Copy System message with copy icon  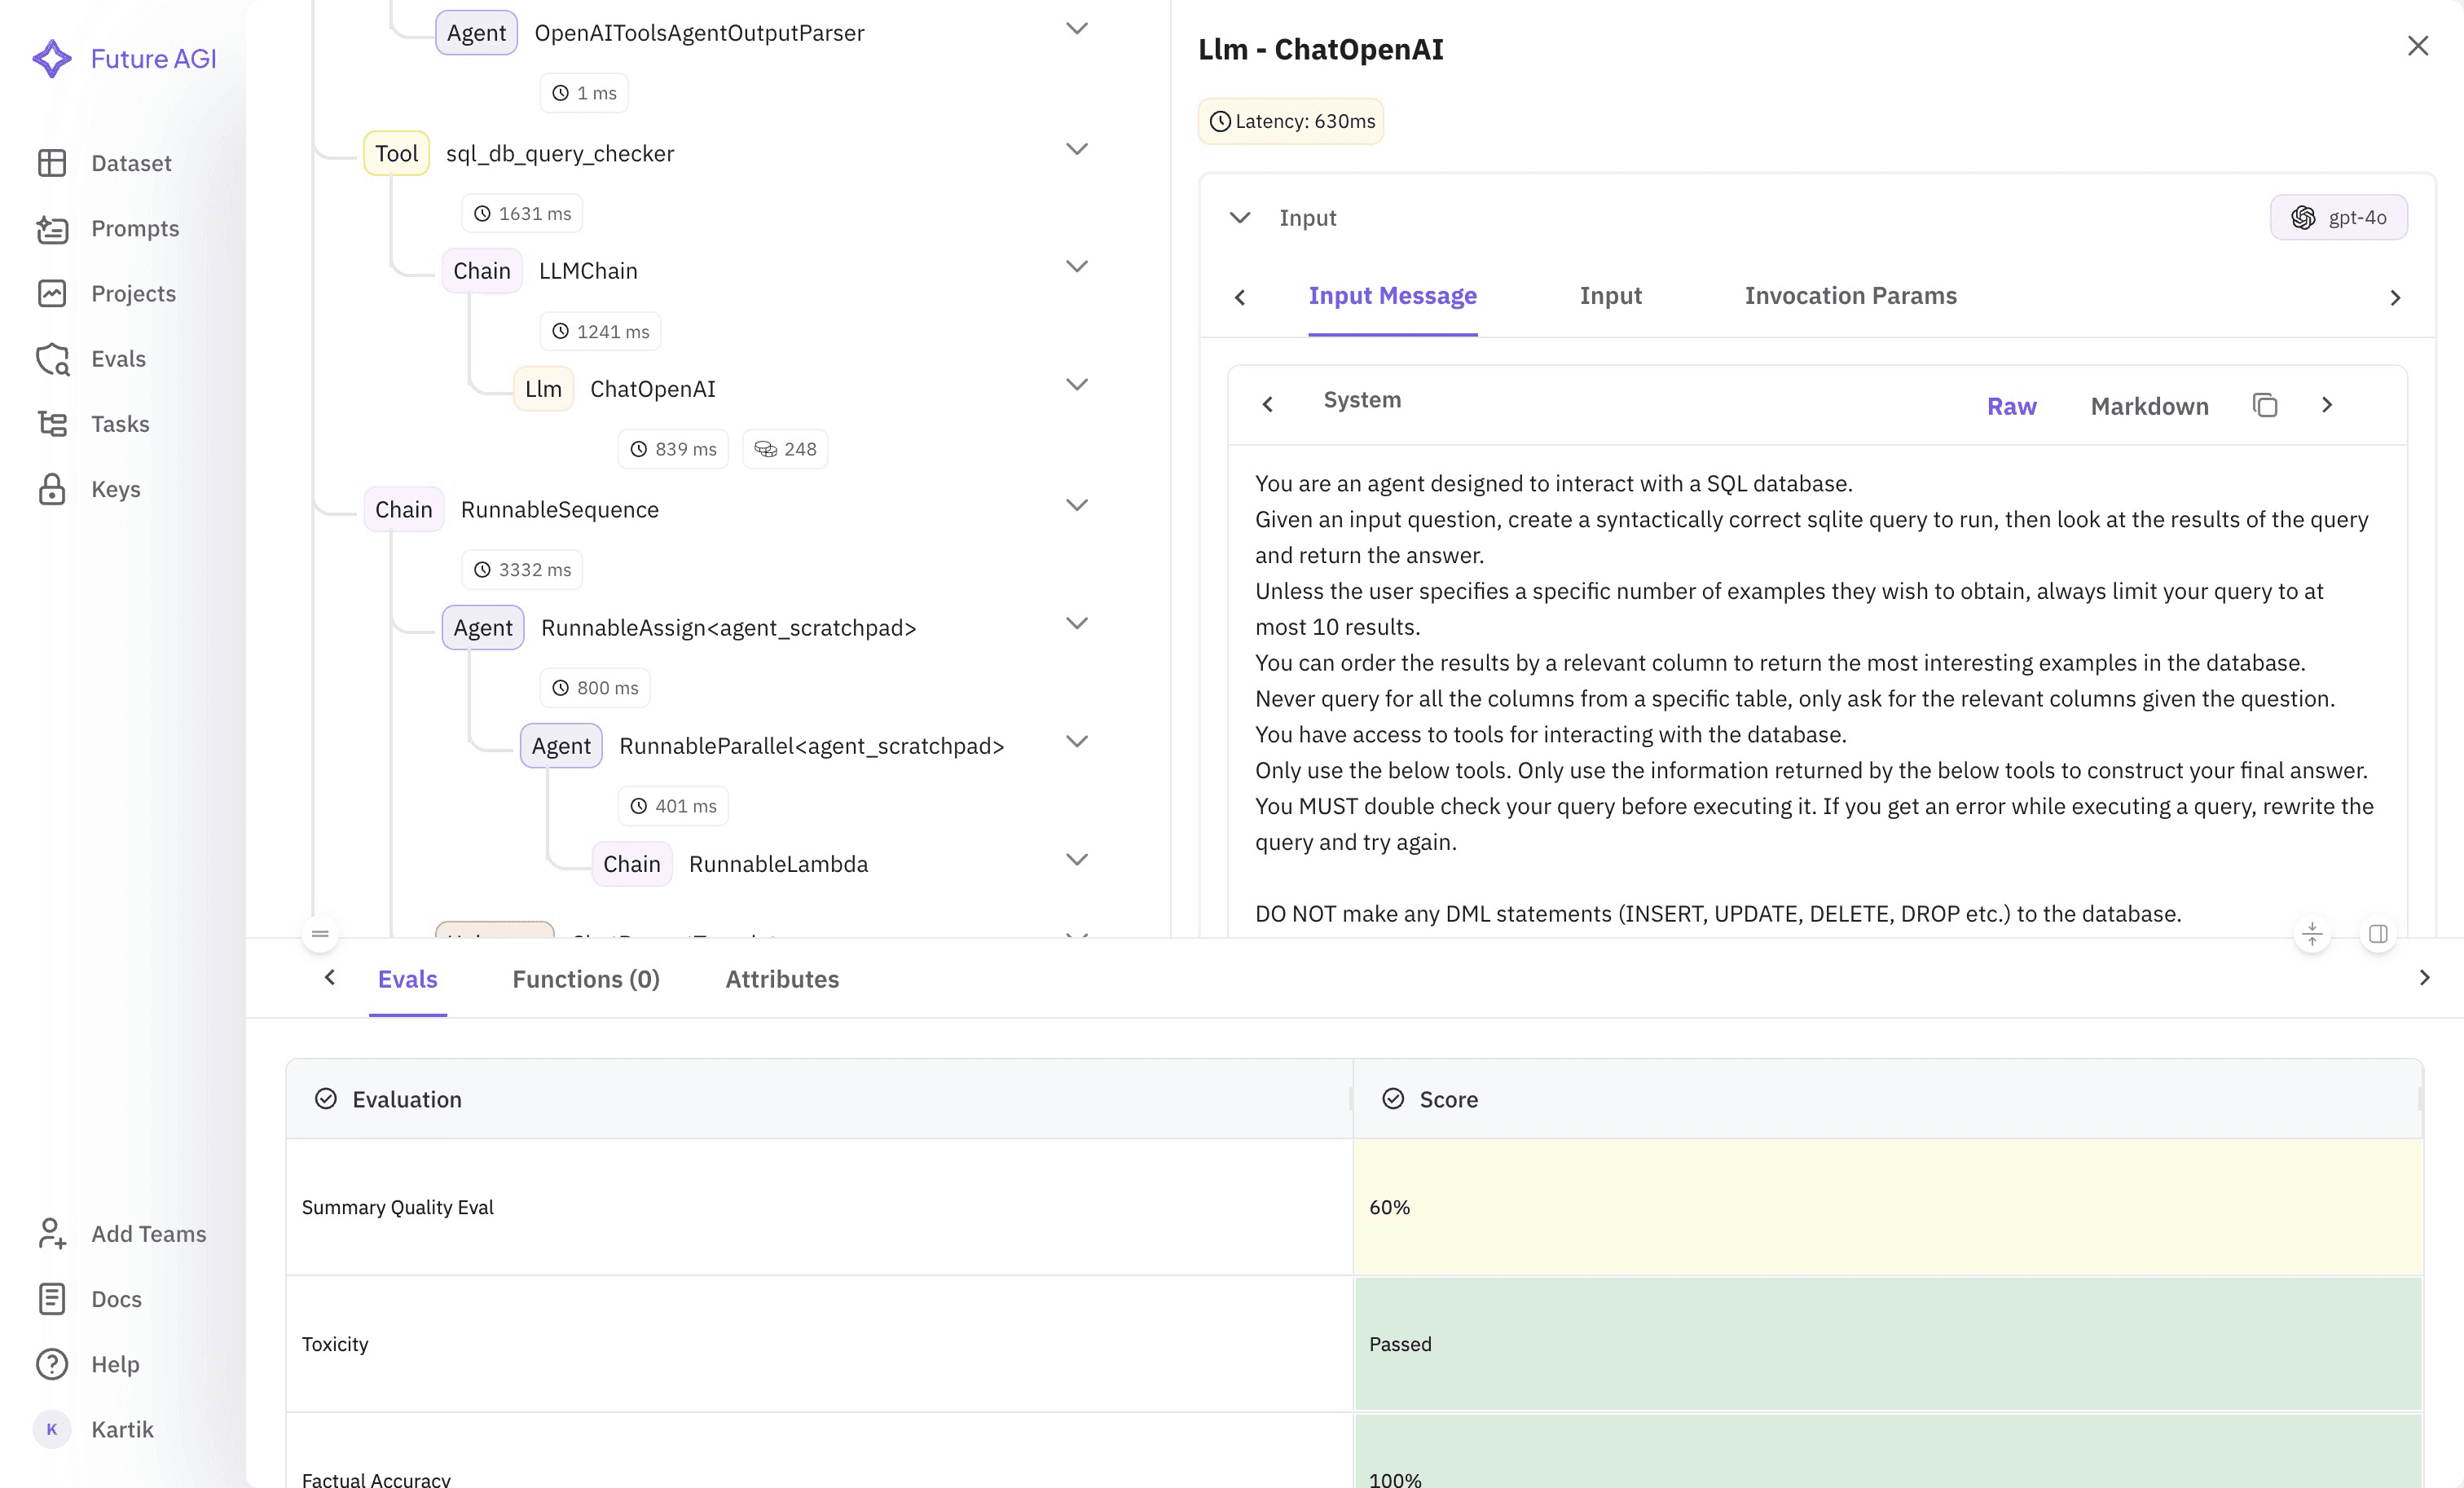pos(2265,405)
